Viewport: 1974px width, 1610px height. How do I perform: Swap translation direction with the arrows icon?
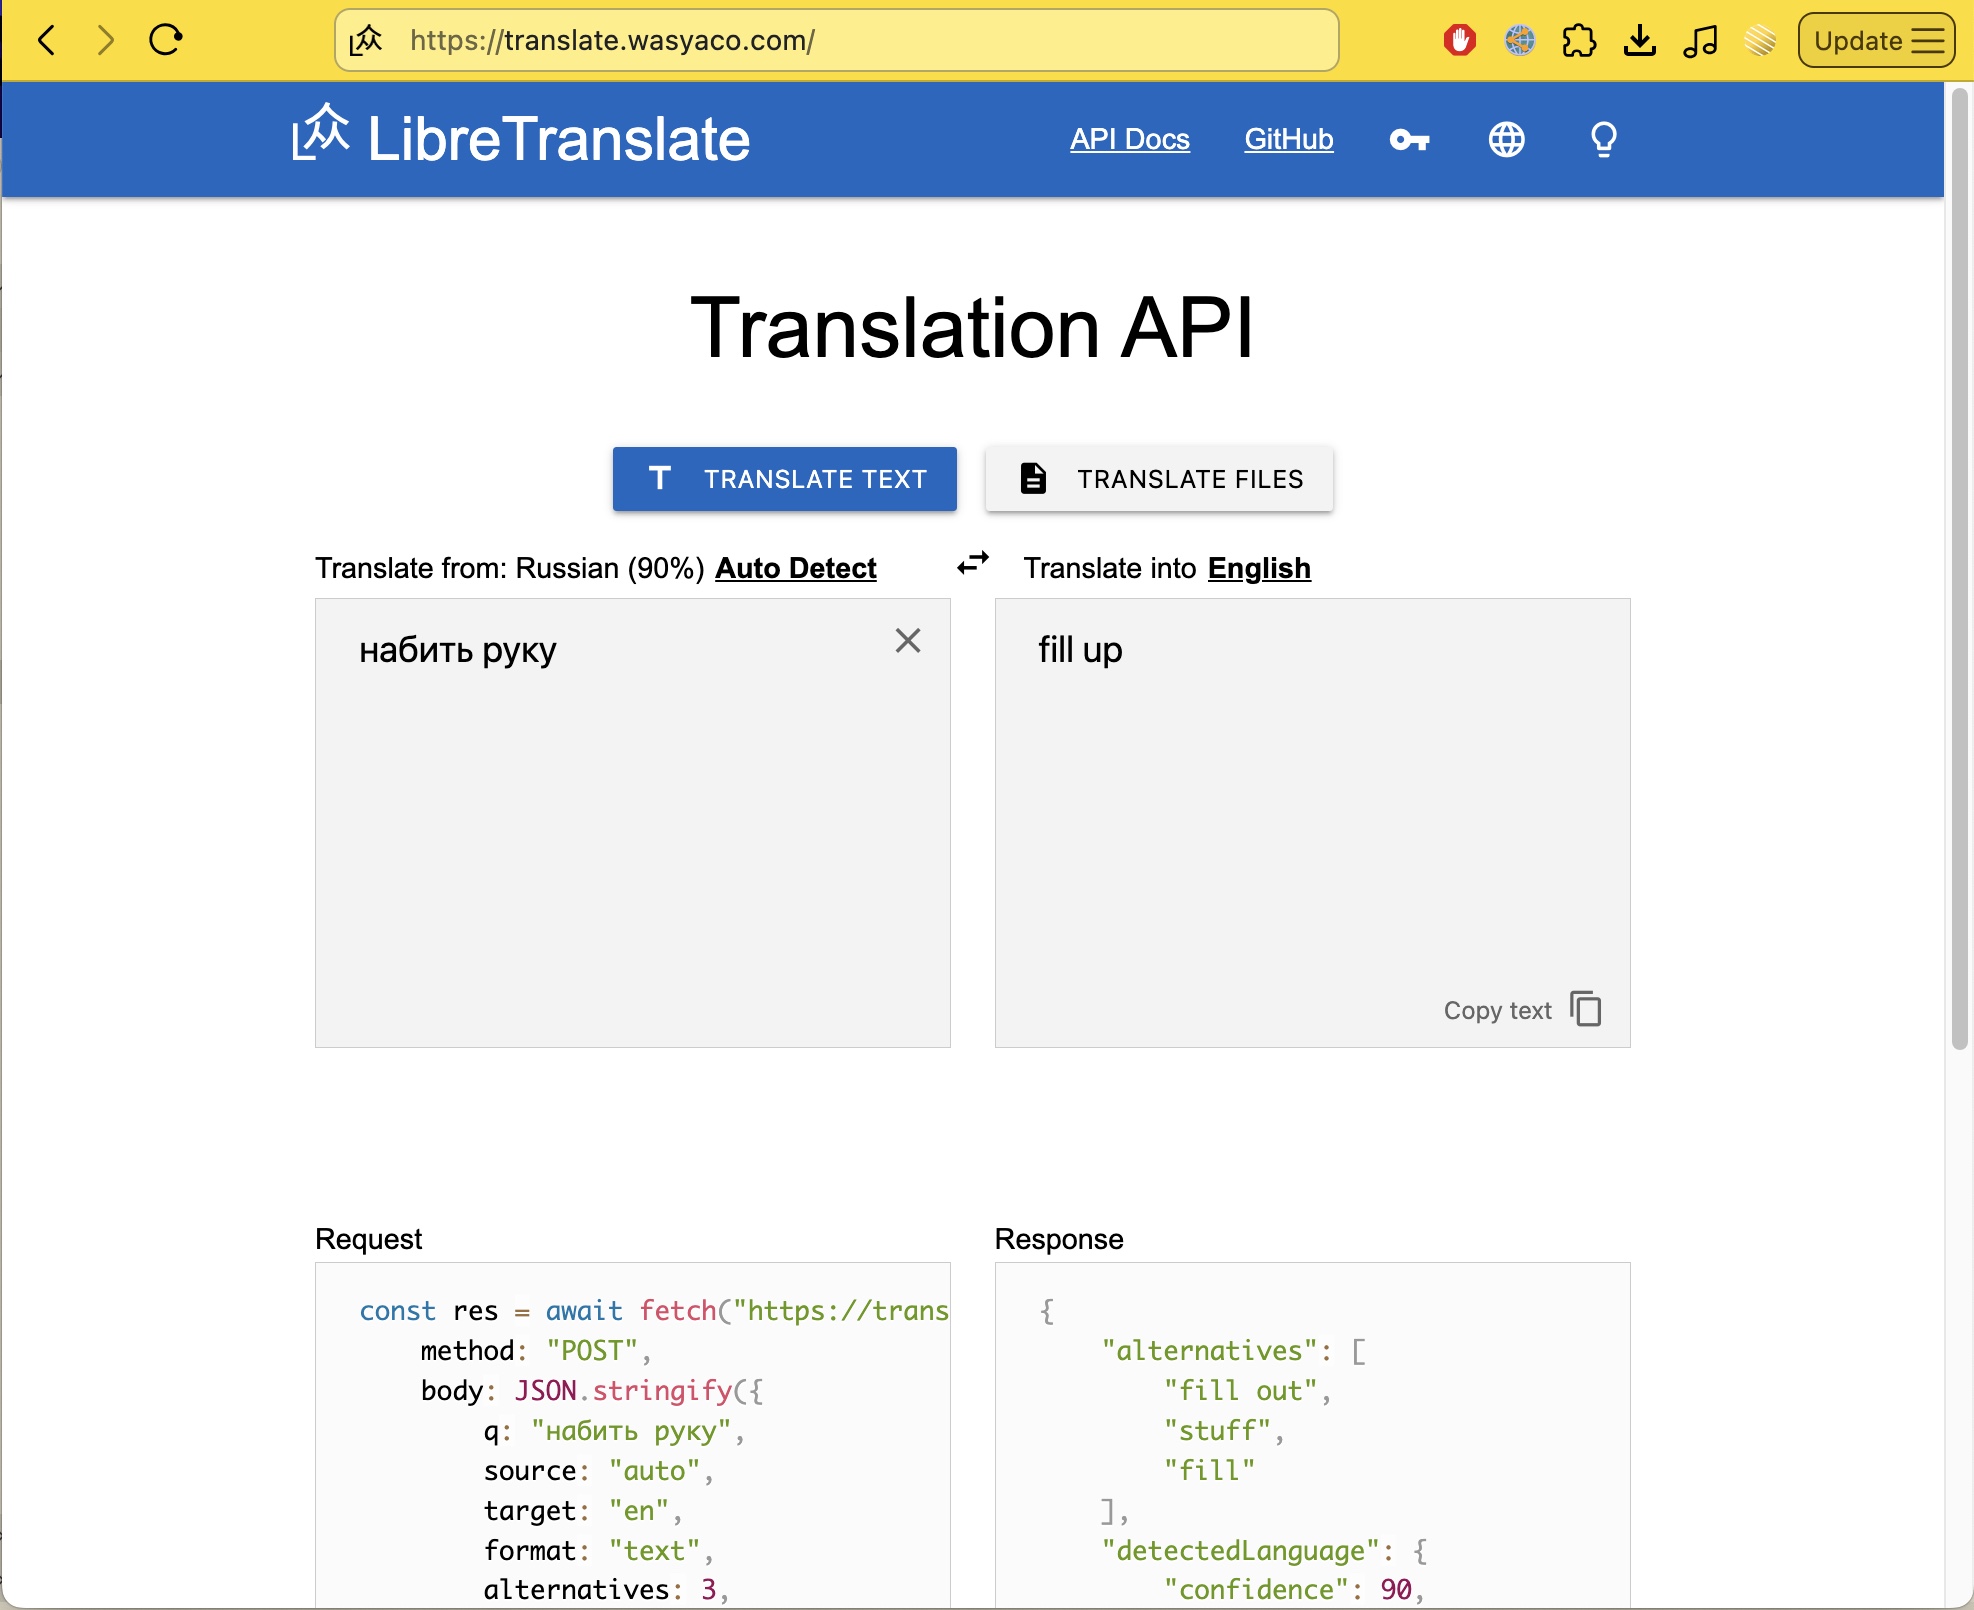(x=972, y=564)
